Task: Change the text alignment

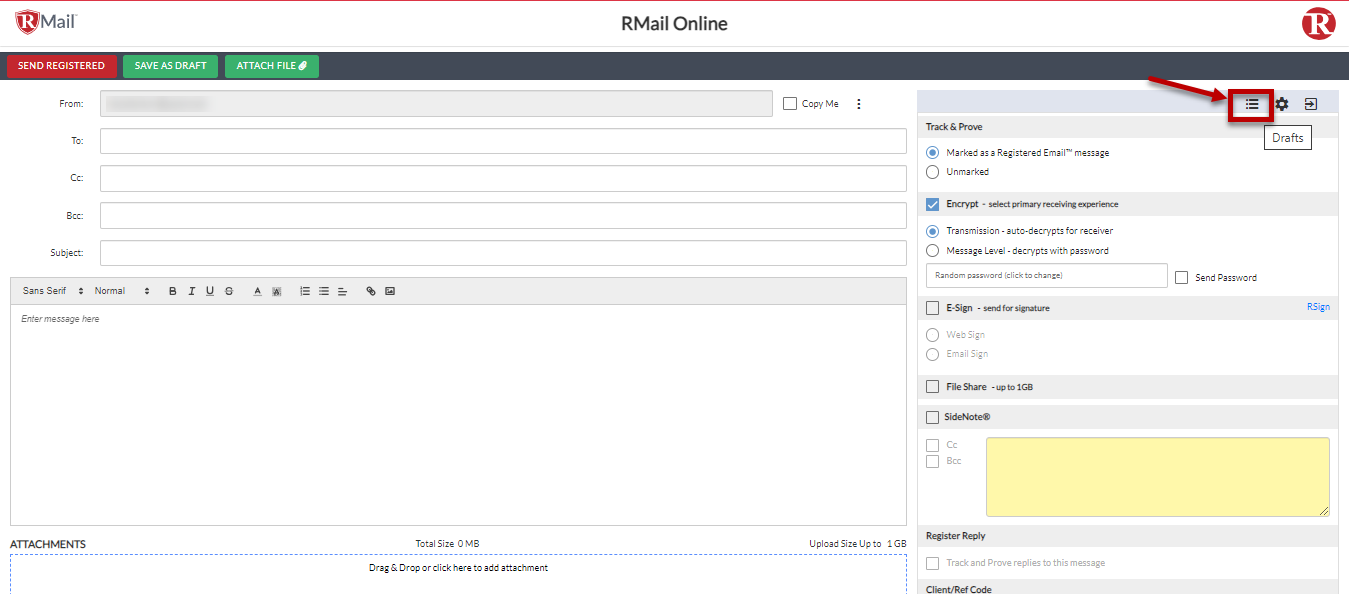Action: coord(342,291)
